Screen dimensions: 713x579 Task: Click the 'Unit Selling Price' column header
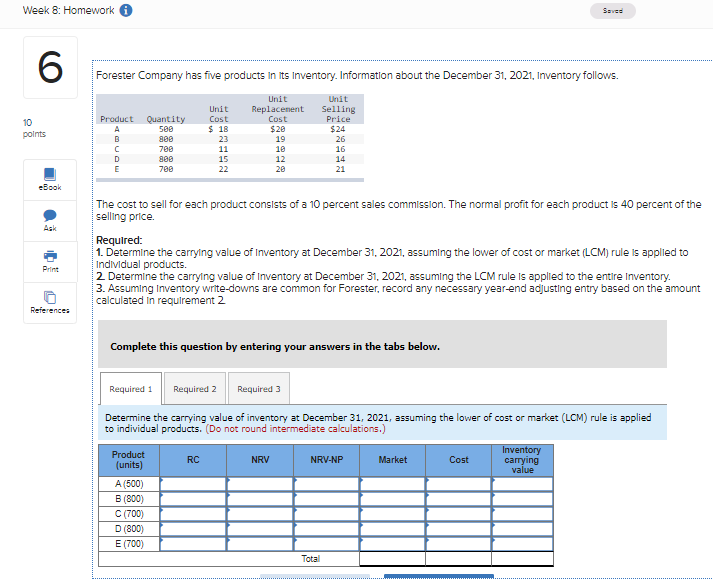(338, 109)
